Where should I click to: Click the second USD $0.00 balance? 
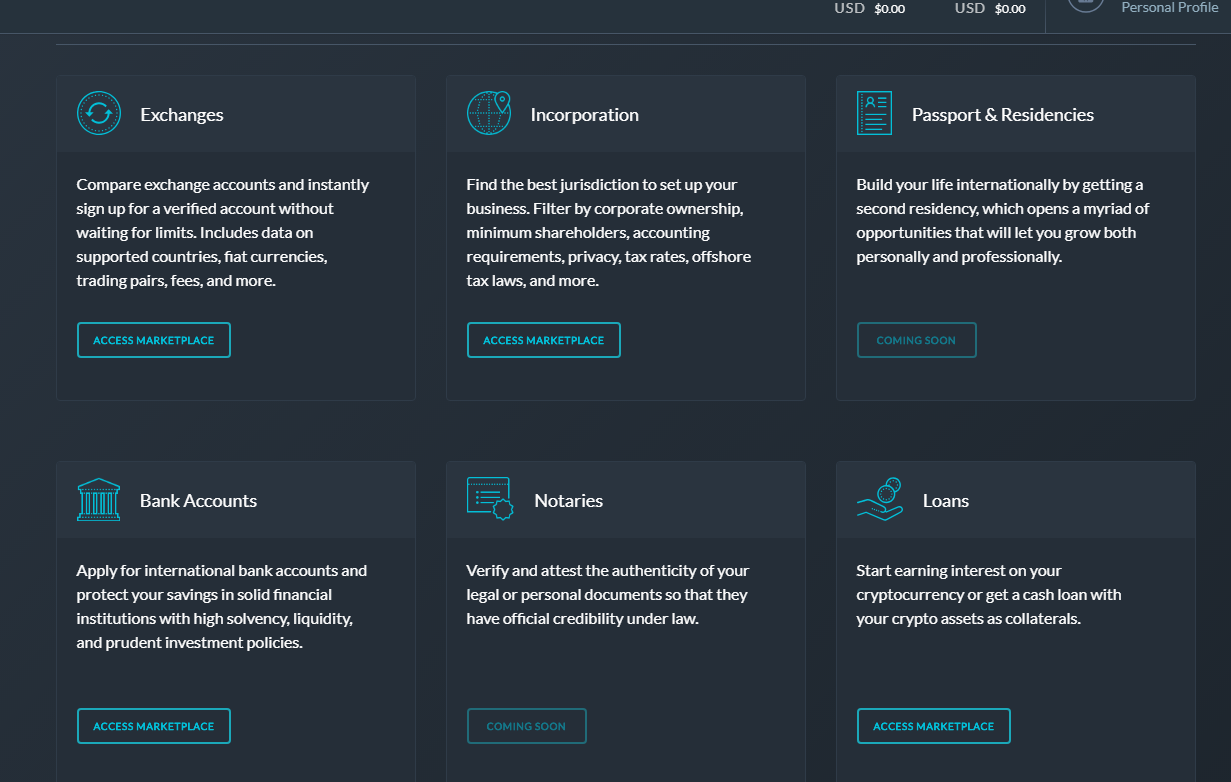(x=990, y=8)
